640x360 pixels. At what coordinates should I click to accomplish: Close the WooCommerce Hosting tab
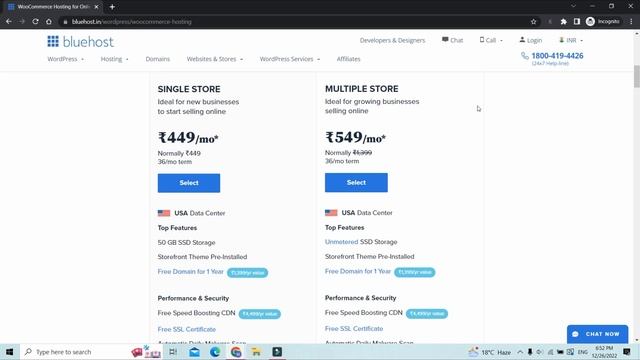[96, 7]
